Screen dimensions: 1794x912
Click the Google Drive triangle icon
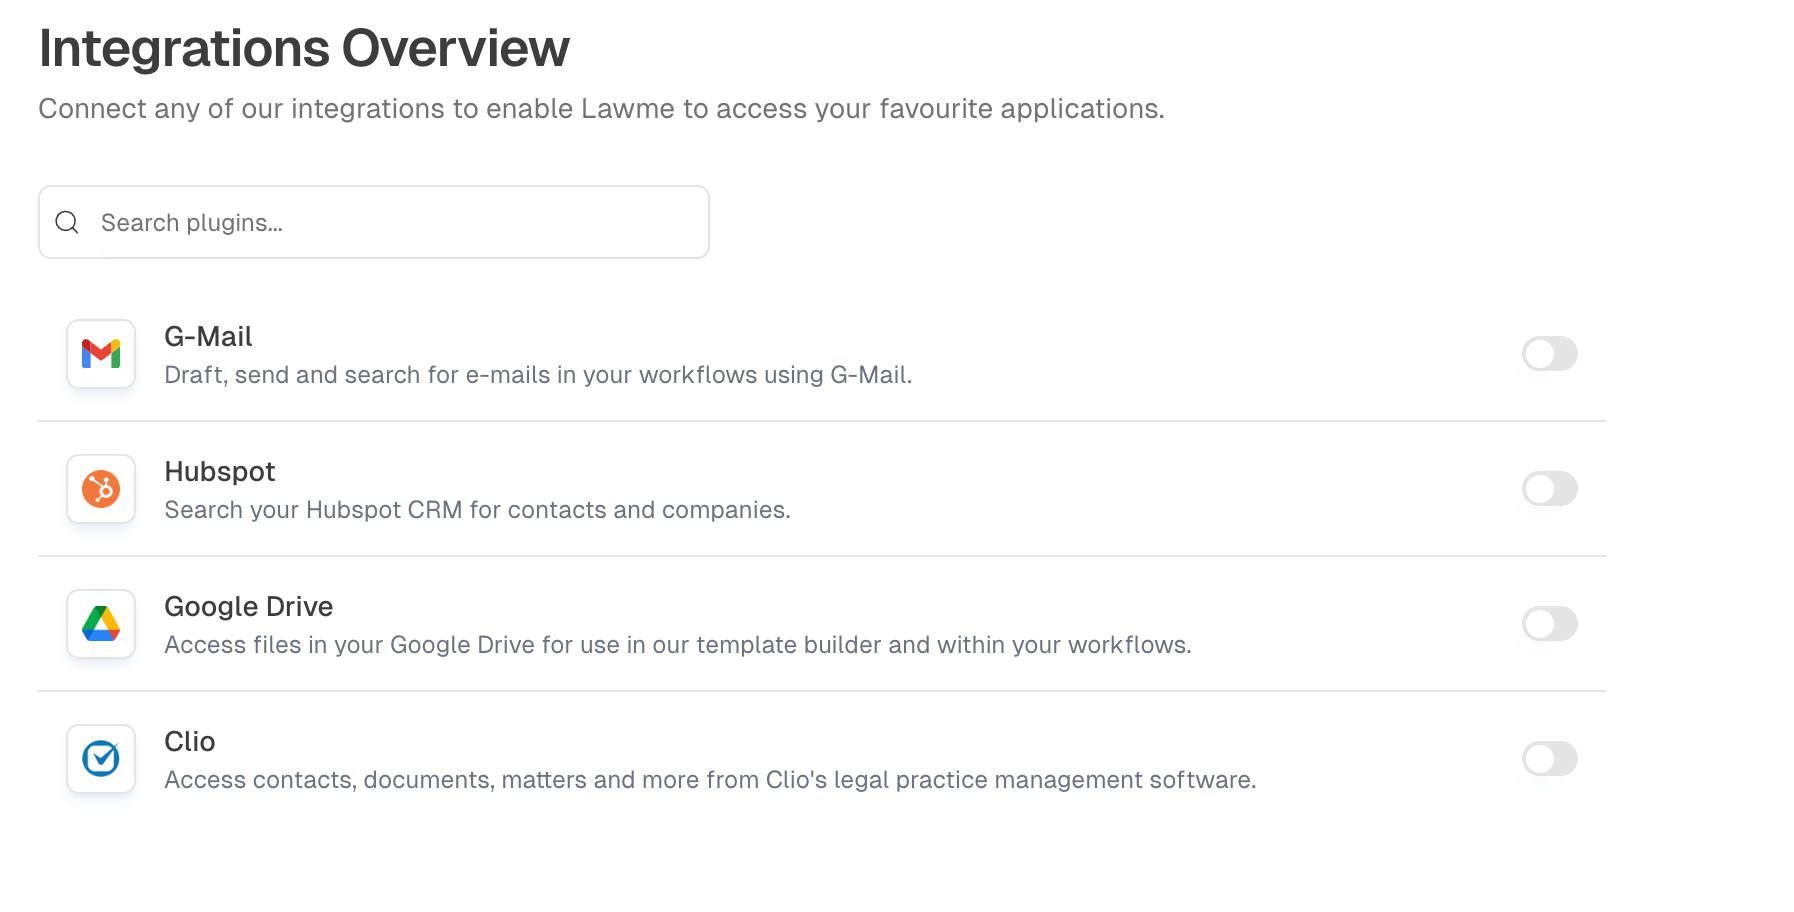100,624
